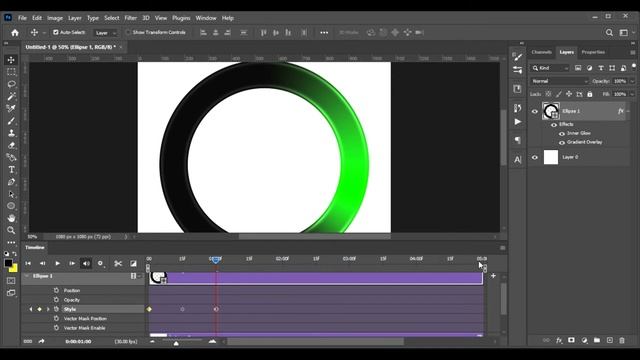Click the timeline zoom slider handle
Screen dimensions: 640x360
pyautogui.click(x=176, y=343)
